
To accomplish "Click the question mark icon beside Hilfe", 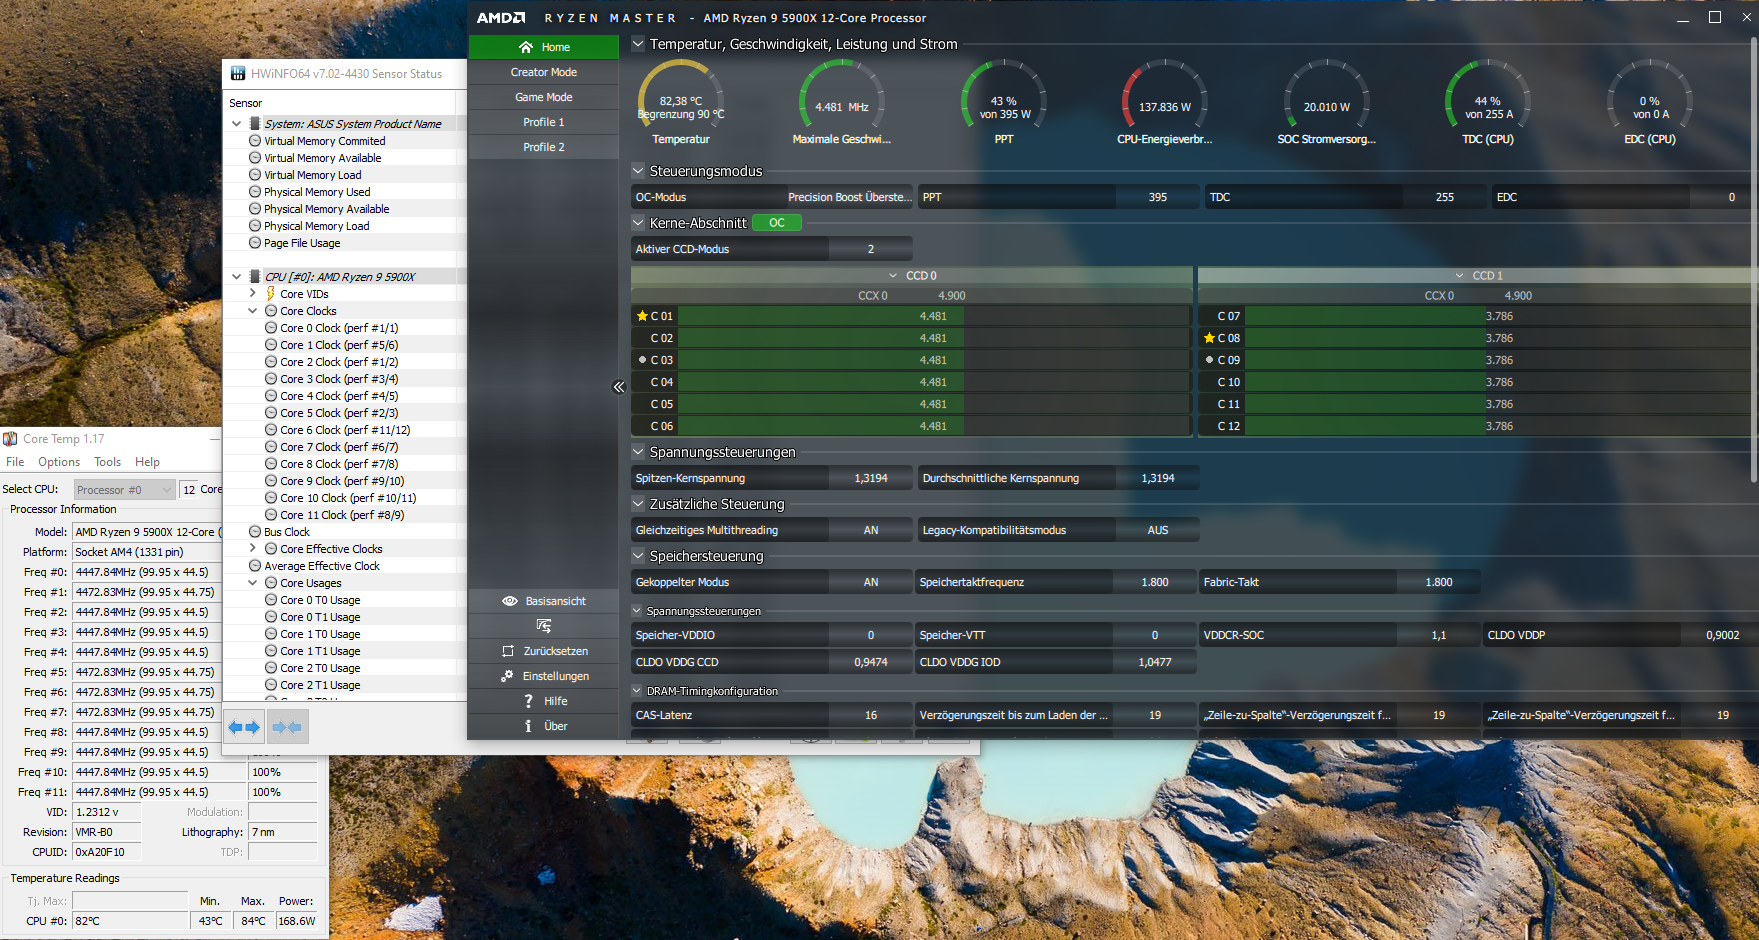I will coord(528,701).
